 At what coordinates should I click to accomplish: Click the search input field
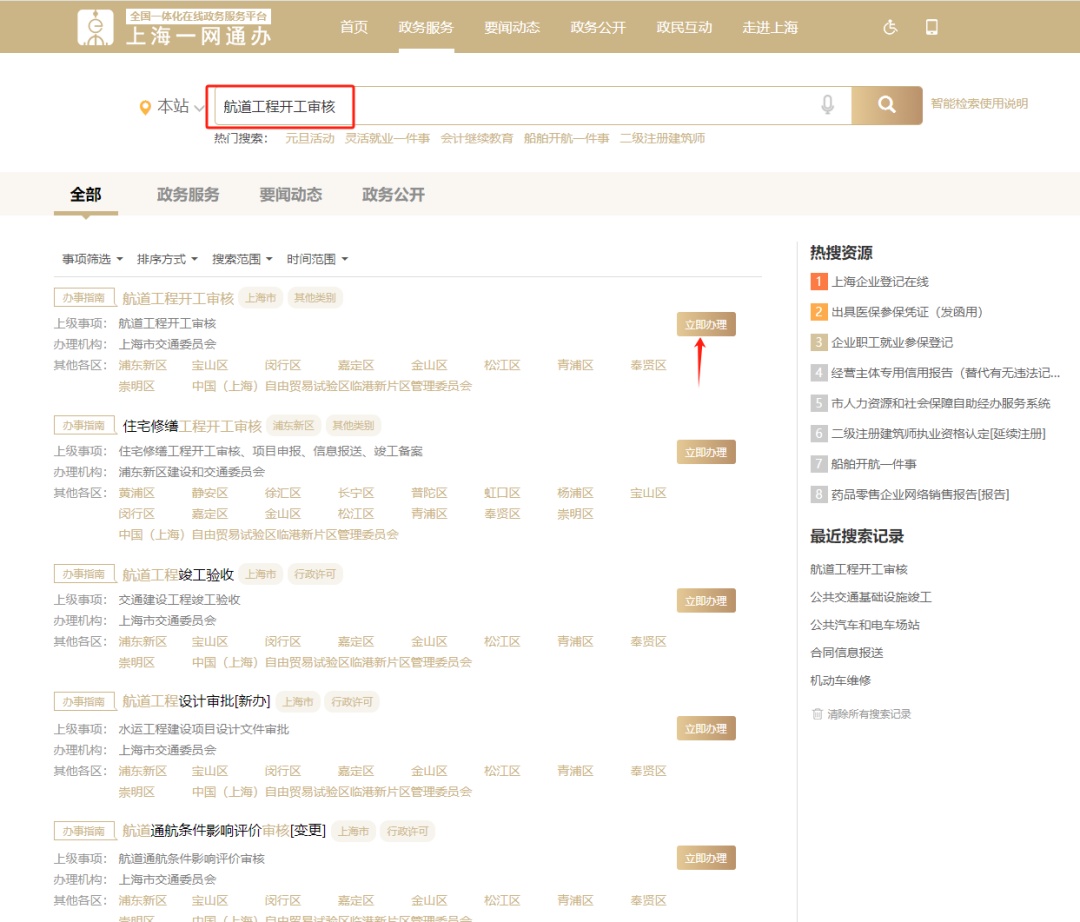click(x=520, y=106)
